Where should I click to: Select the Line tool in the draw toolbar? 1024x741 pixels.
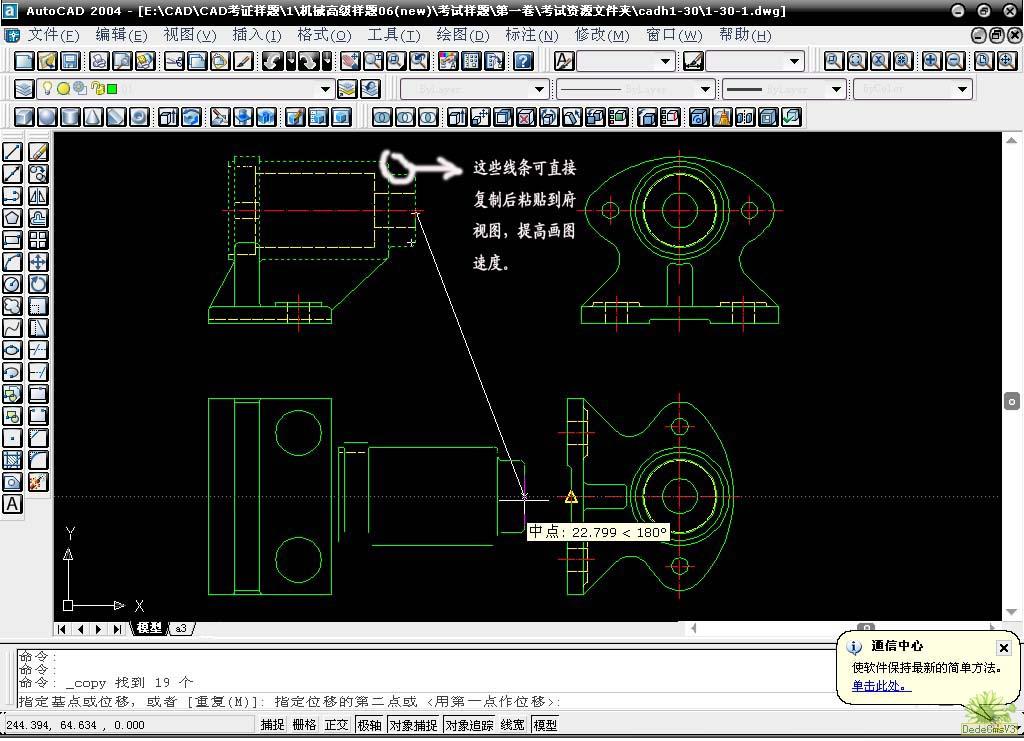coord(12,151)
